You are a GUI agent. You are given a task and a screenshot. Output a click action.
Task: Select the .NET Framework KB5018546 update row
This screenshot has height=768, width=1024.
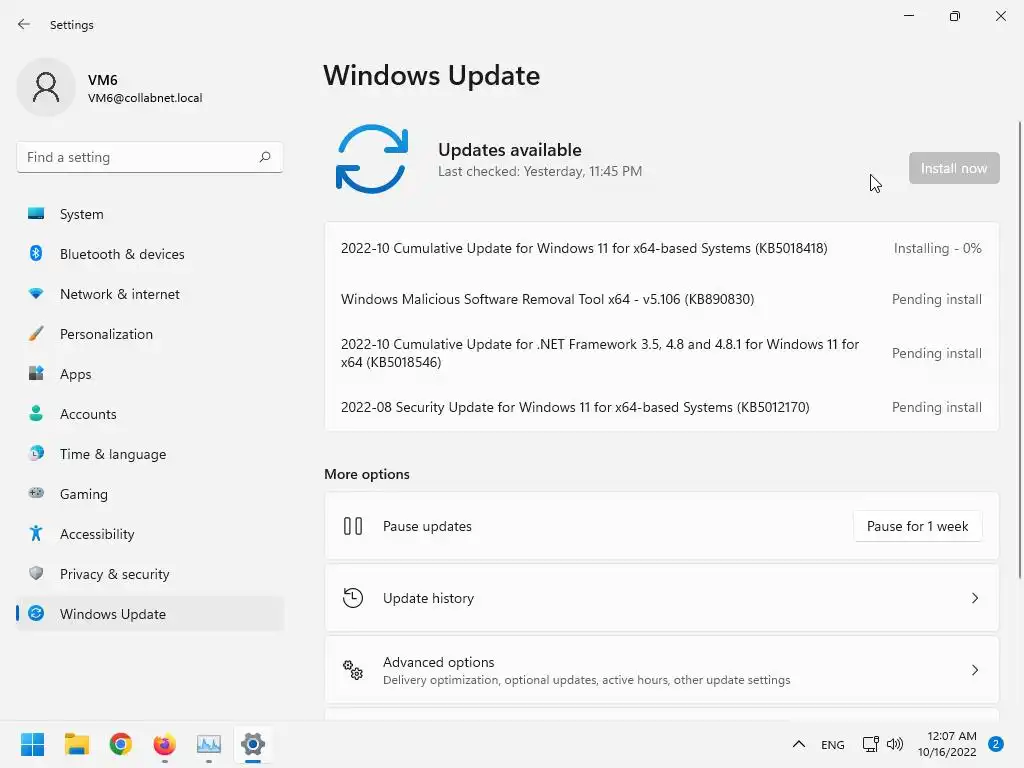tap(662, 353)
